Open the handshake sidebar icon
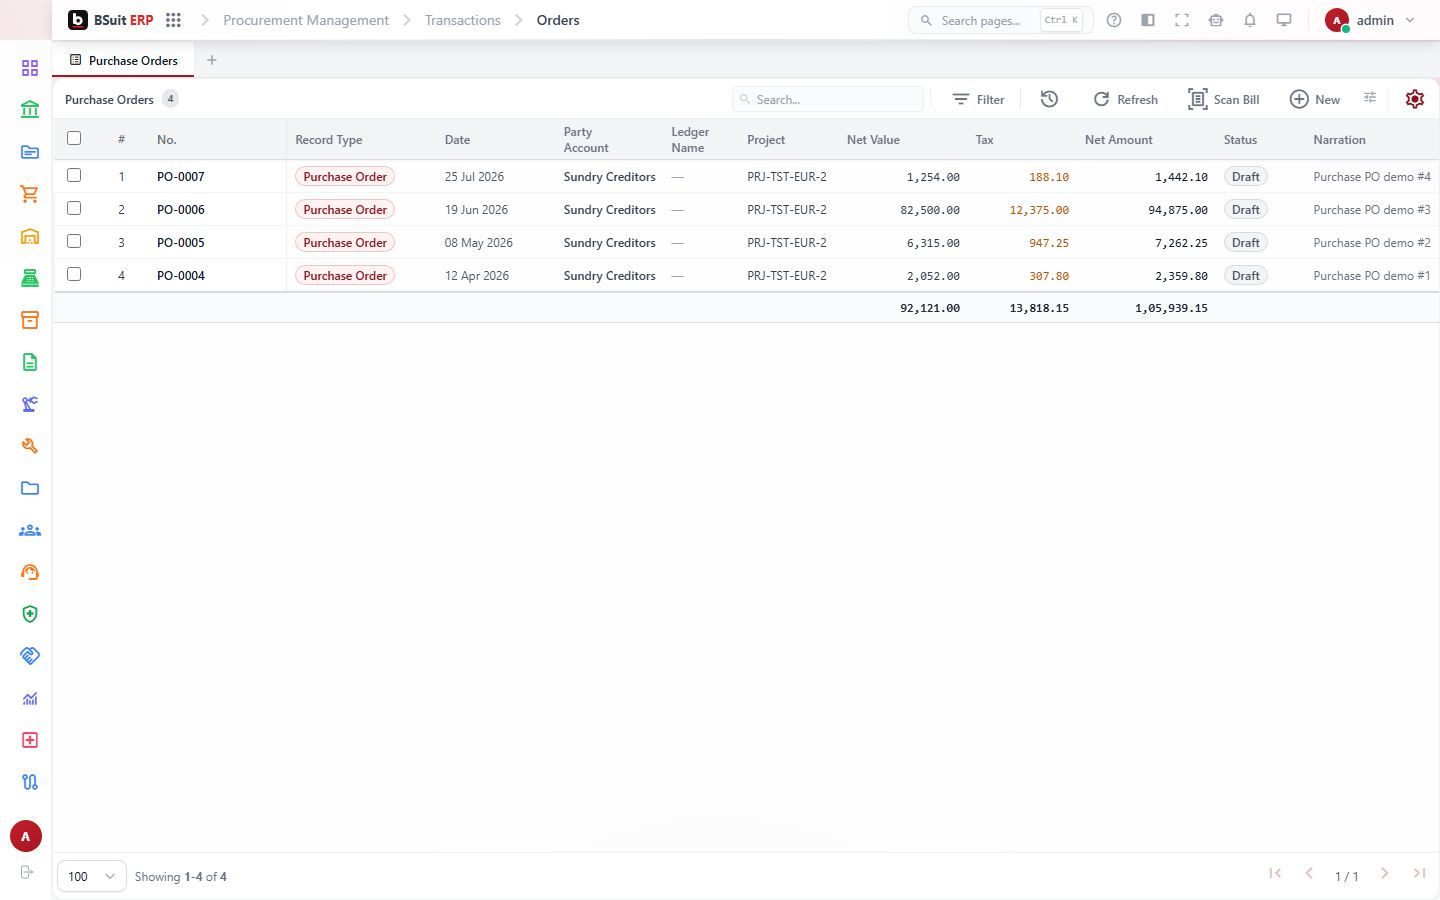Viewport: 1440px width, 900px height. pyautogui.click(x=30, y=656)
